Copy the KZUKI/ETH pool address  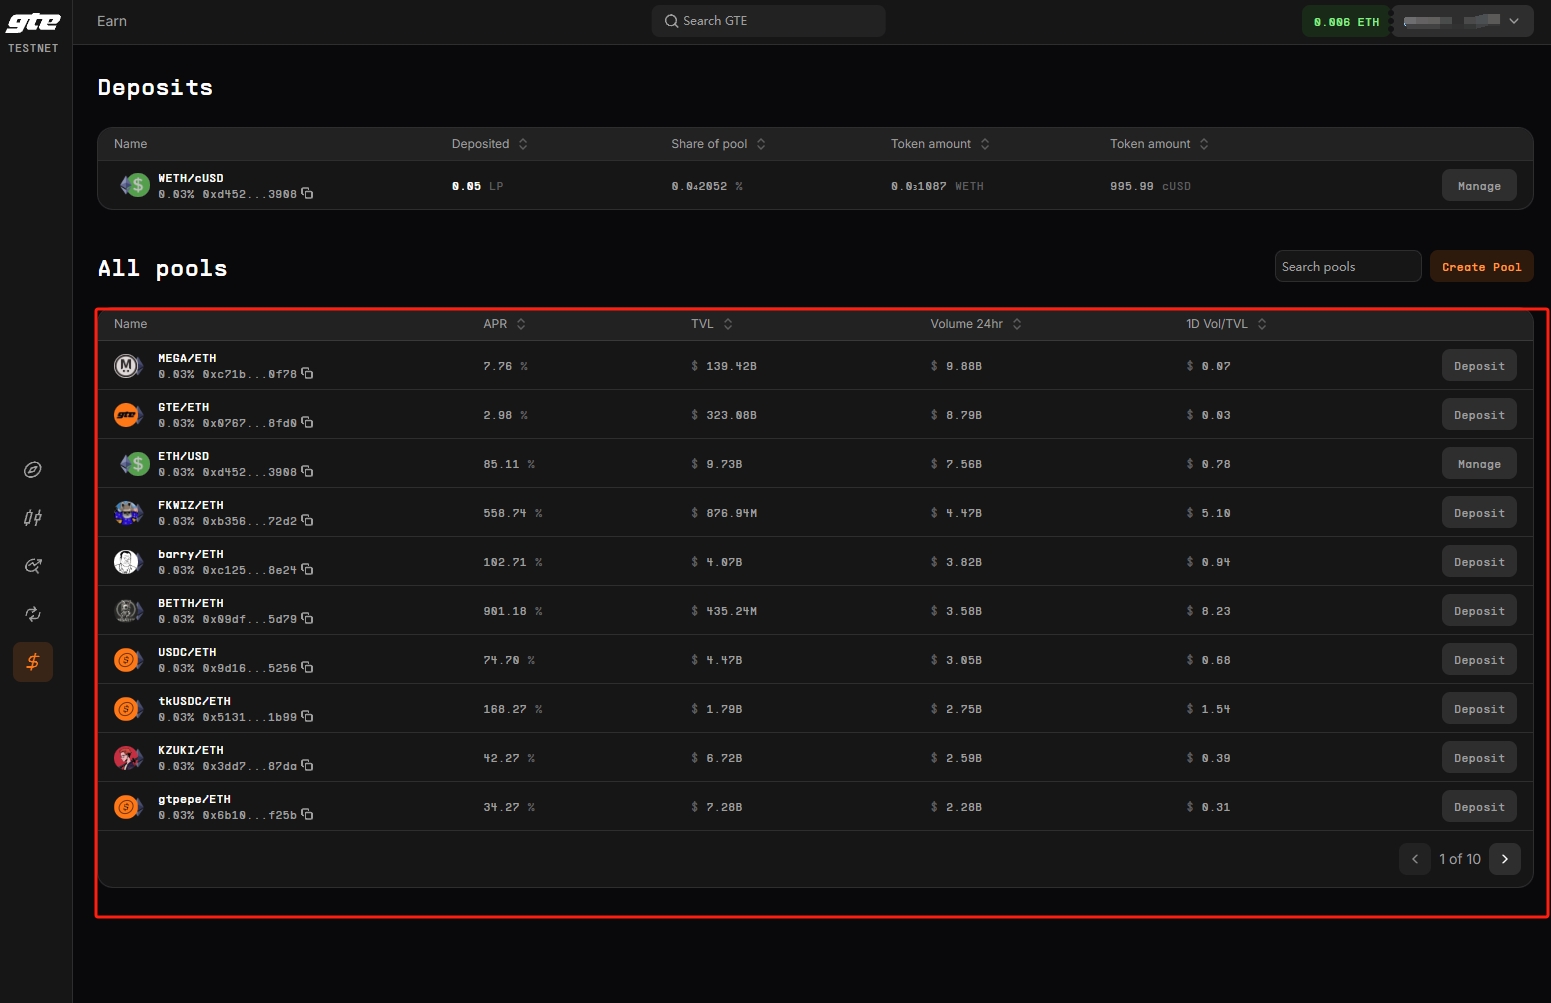click(x=307, y=766)
